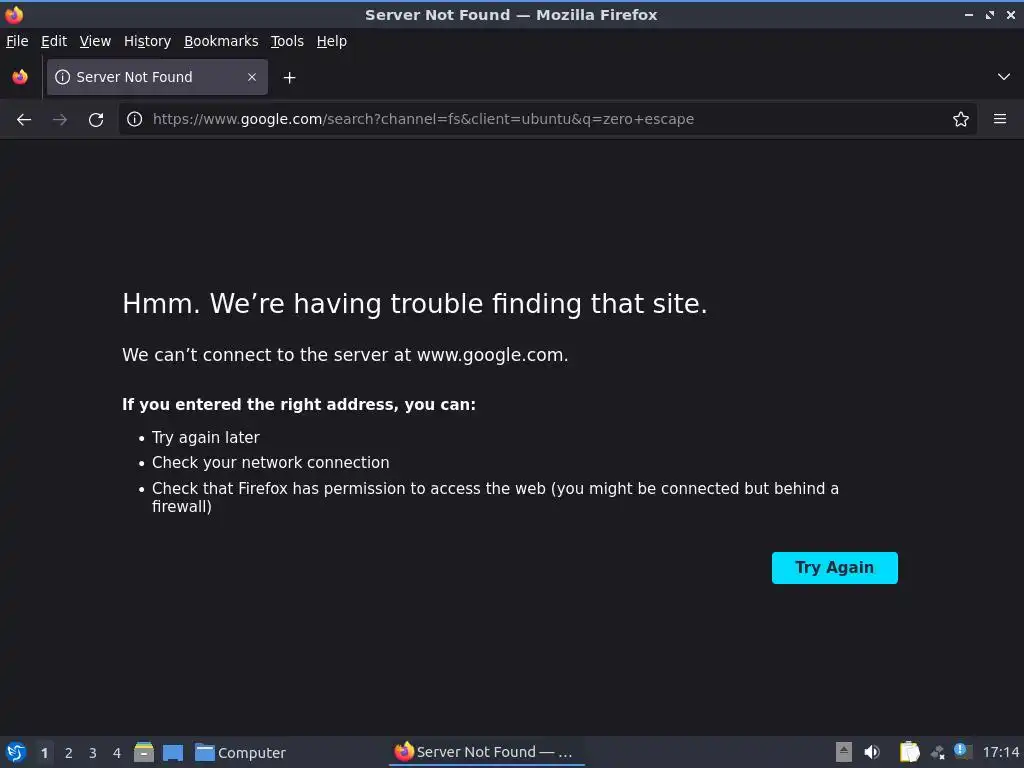Click Firefox logo in the title bar
Screen dimensions: 1024x768
pyautogui.click(x=14, y=14)
